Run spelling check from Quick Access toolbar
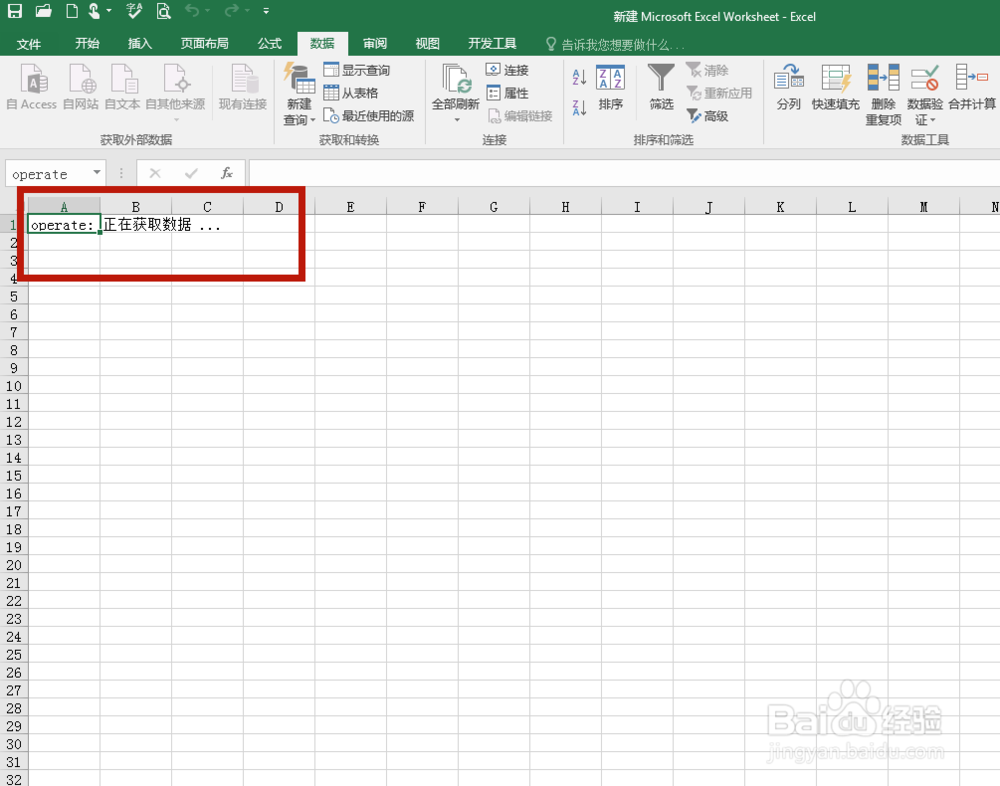Viewport: 1000px width, 786px height. [134, 11]
